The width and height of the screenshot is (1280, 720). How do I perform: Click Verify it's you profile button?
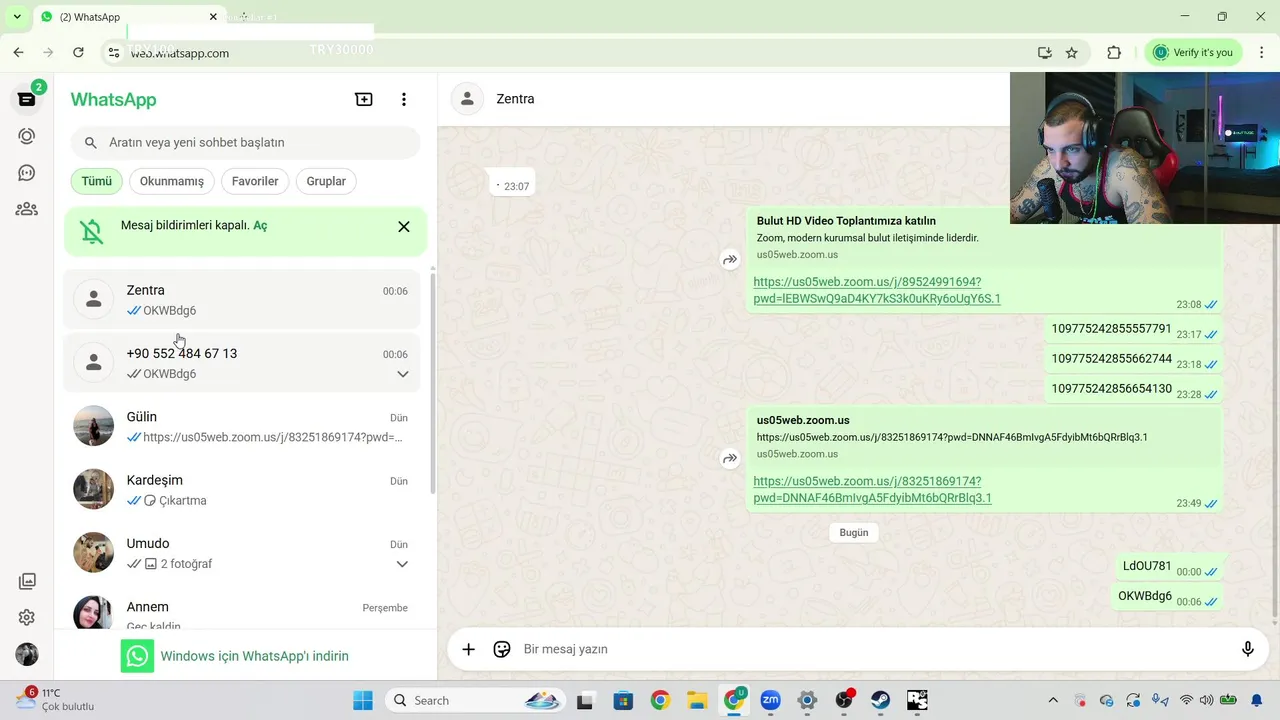coord(1193,53)
